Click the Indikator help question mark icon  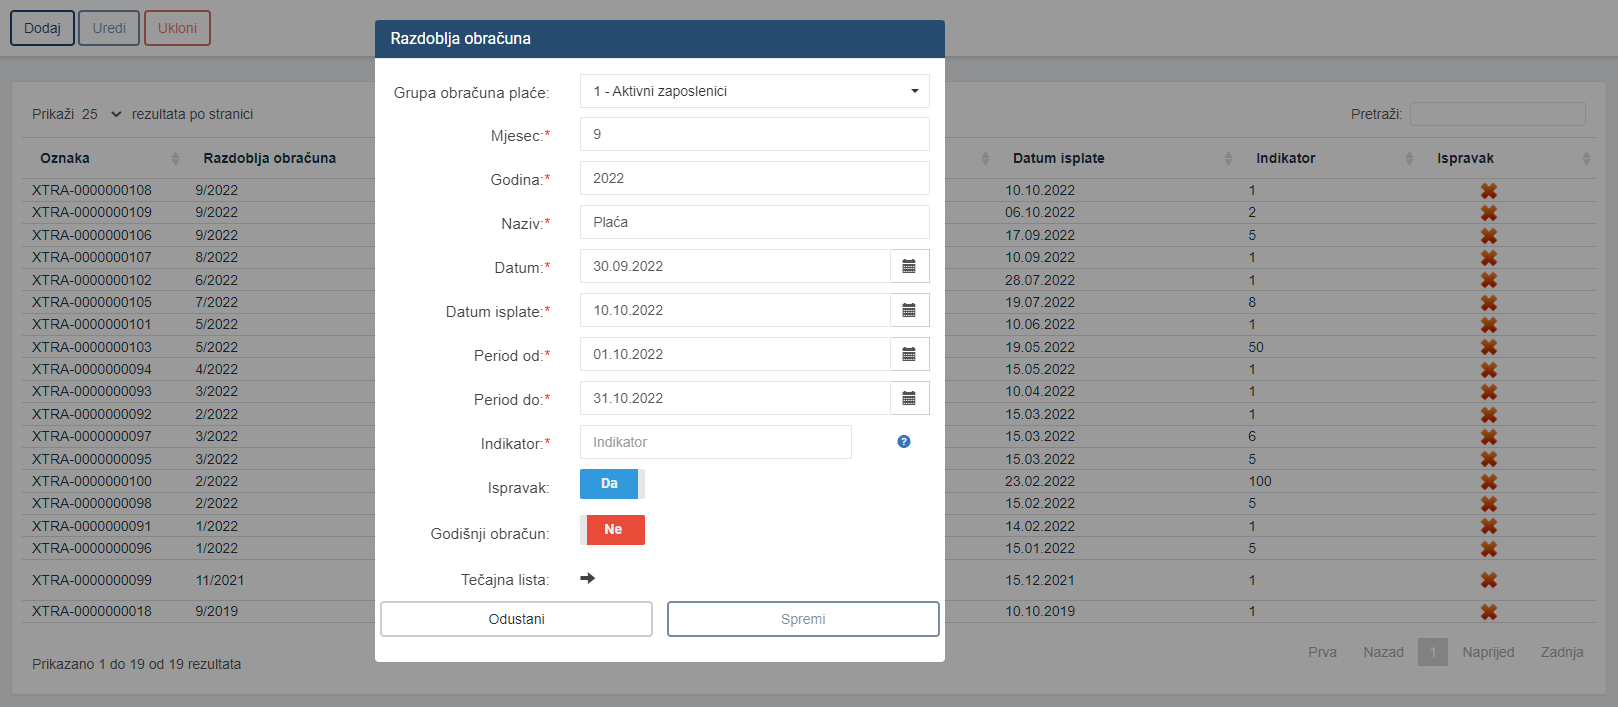click(904, 442)
